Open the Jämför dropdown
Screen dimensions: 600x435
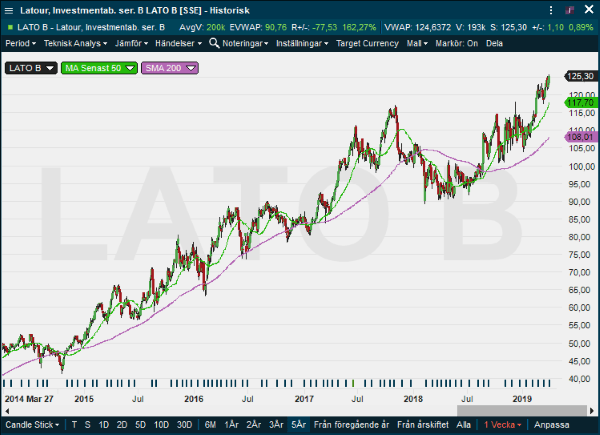[x=131, y=43]
